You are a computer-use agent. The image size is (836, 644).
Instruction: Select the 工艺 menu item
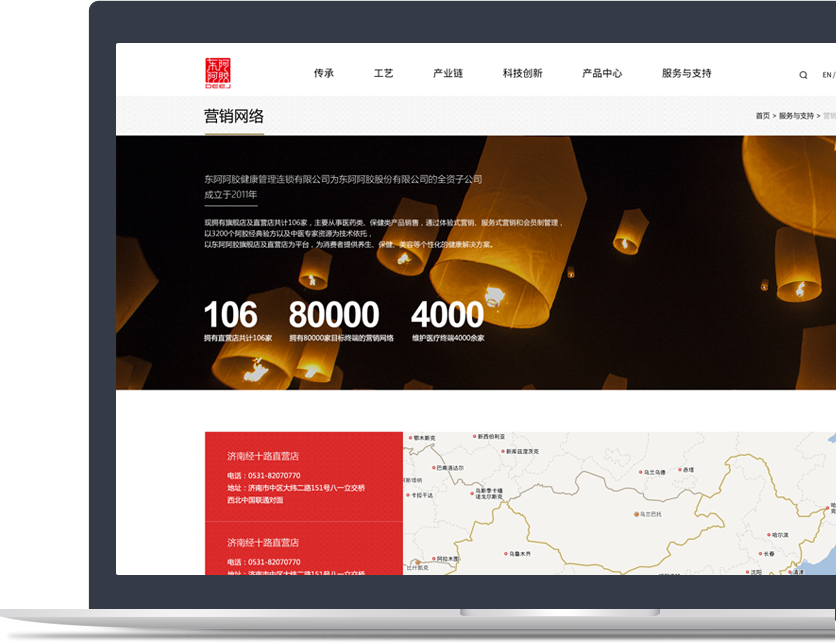point(383,74)
